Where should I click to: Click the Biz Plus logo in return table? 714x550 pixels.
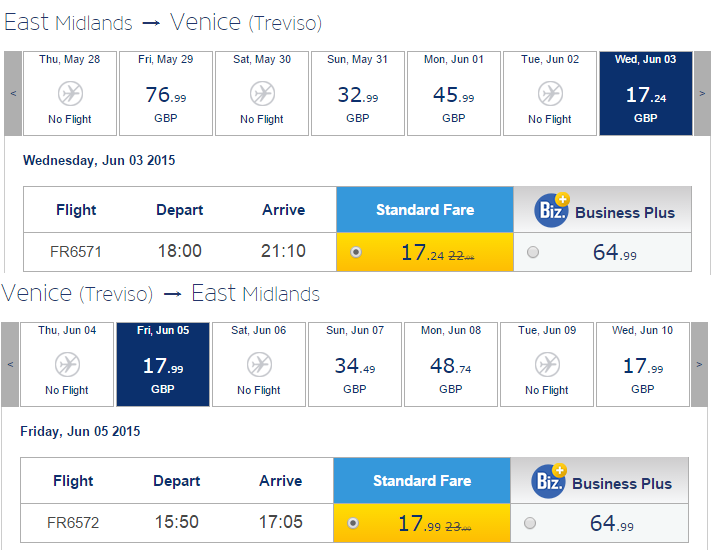pos(549,481)
